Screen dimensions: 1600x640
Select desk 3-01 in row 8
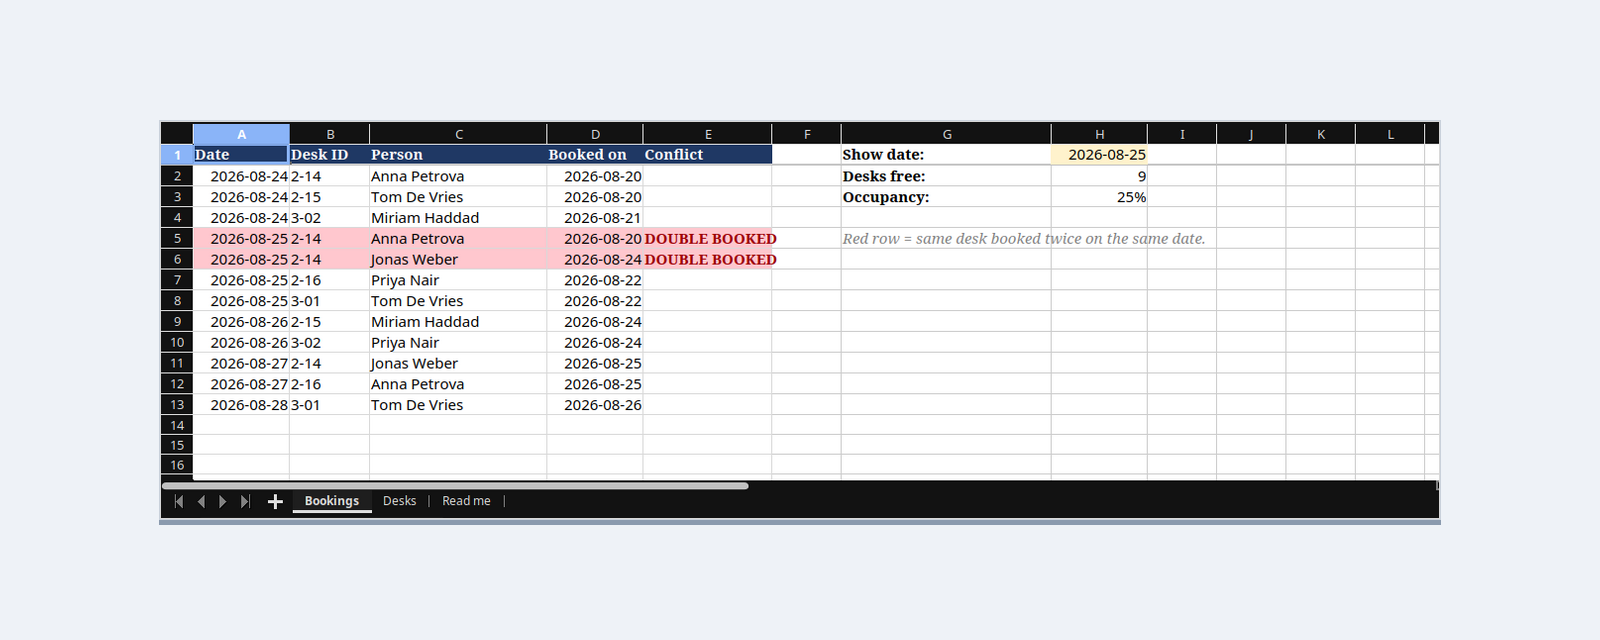(330, 301)
